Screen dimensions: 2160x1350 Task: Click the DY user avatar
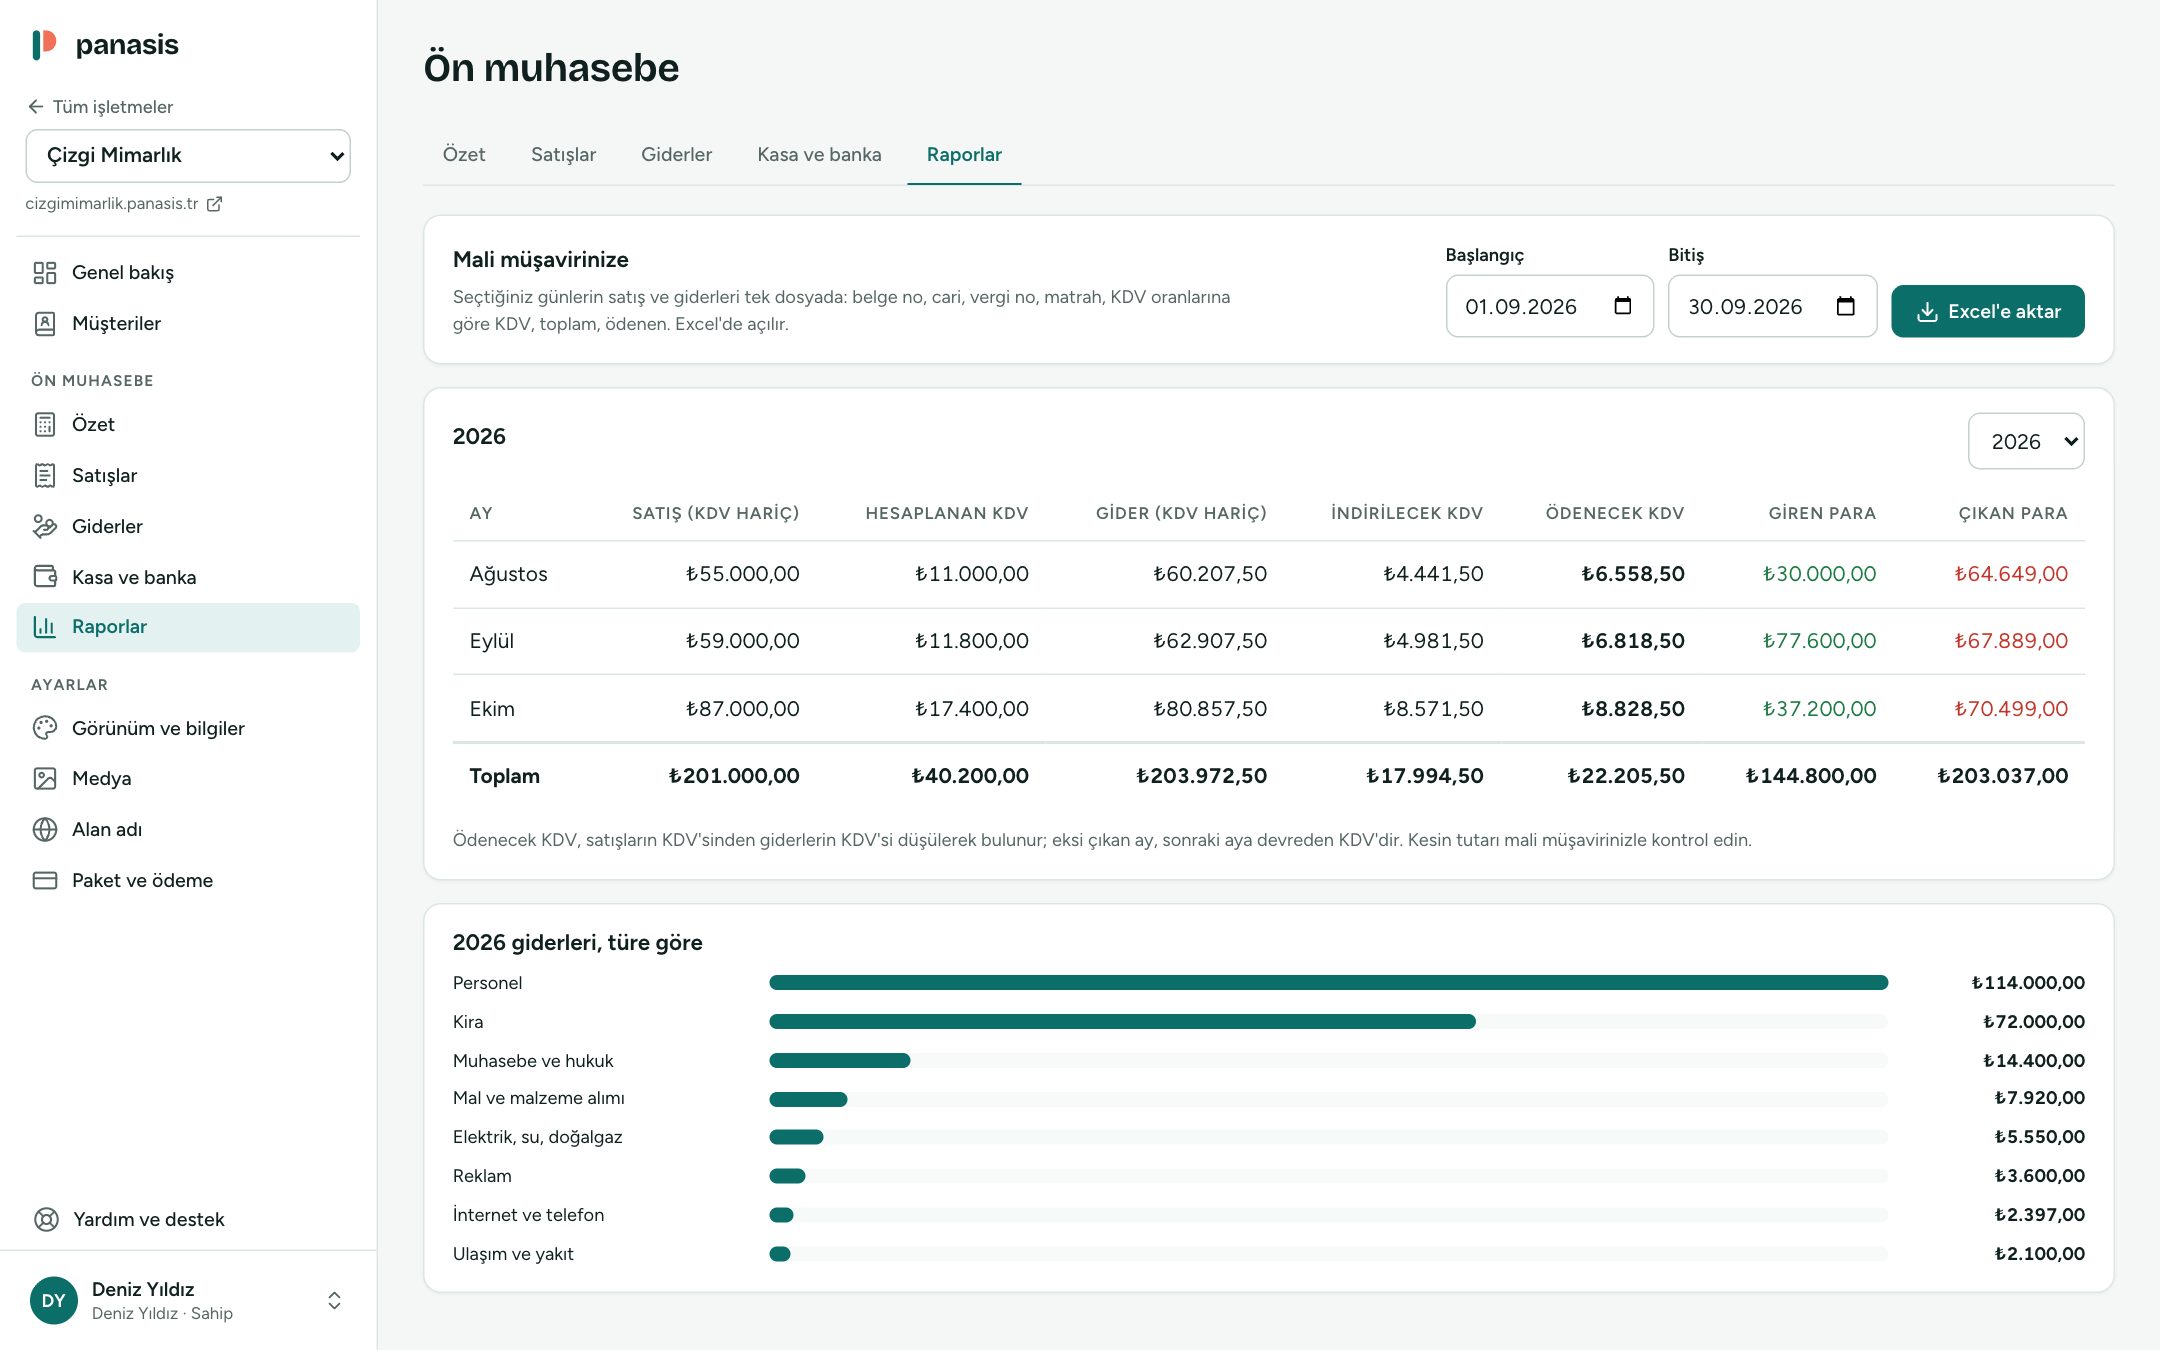54,1301
